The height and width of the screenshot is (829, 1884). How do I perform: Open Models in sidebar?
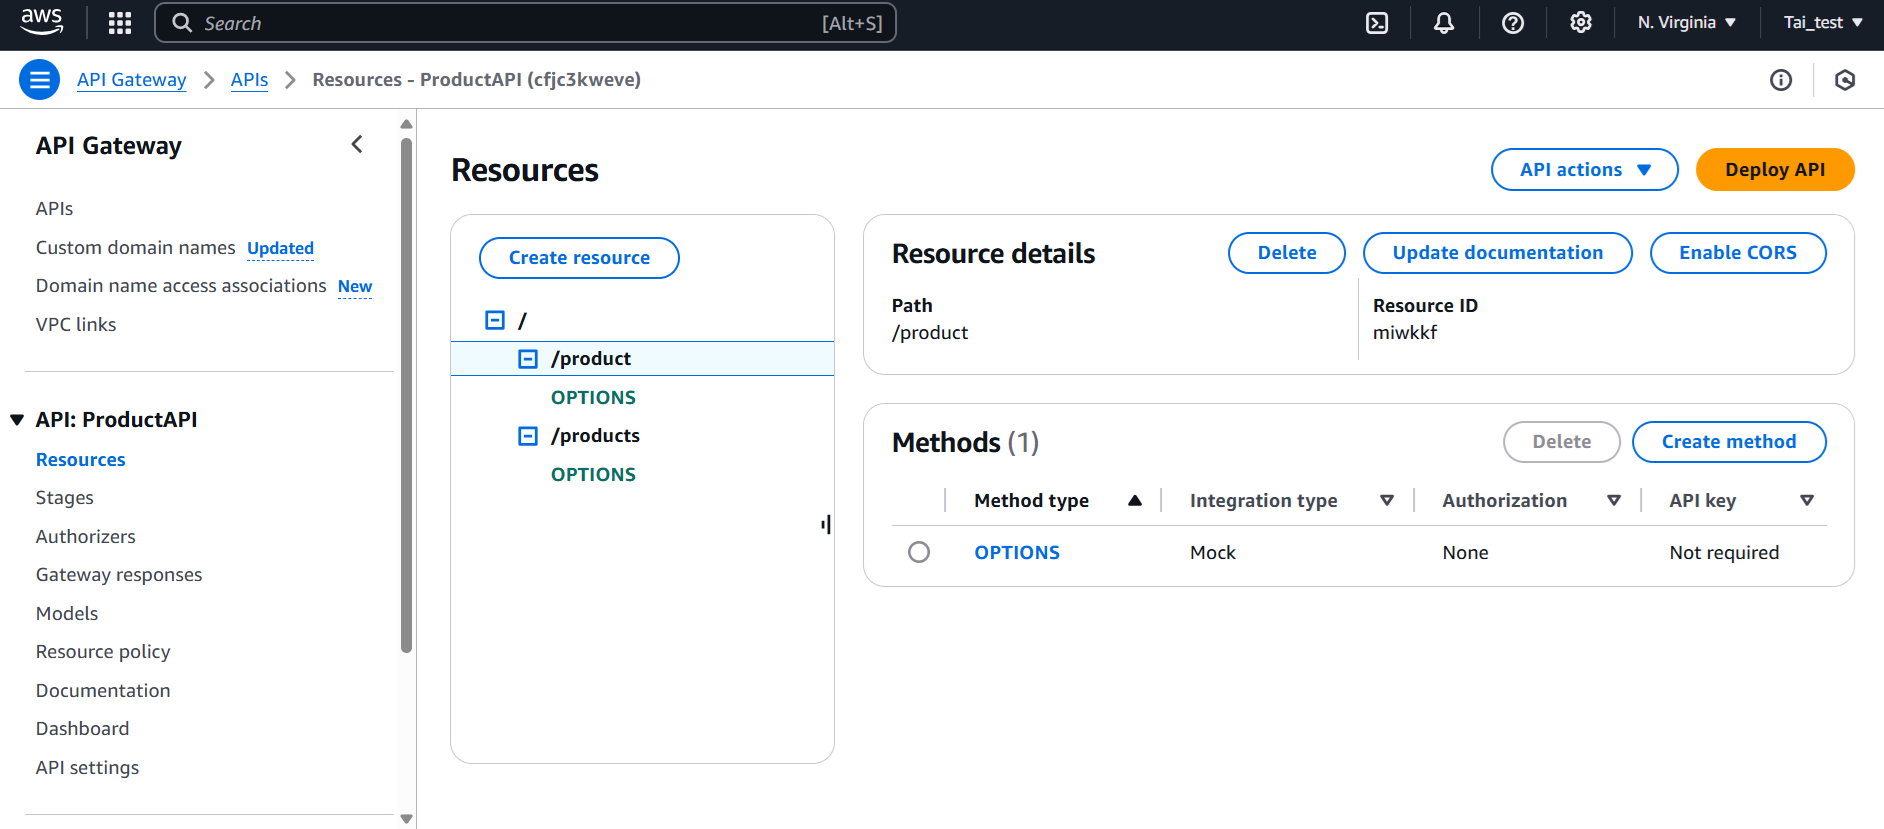coord(67,614)
